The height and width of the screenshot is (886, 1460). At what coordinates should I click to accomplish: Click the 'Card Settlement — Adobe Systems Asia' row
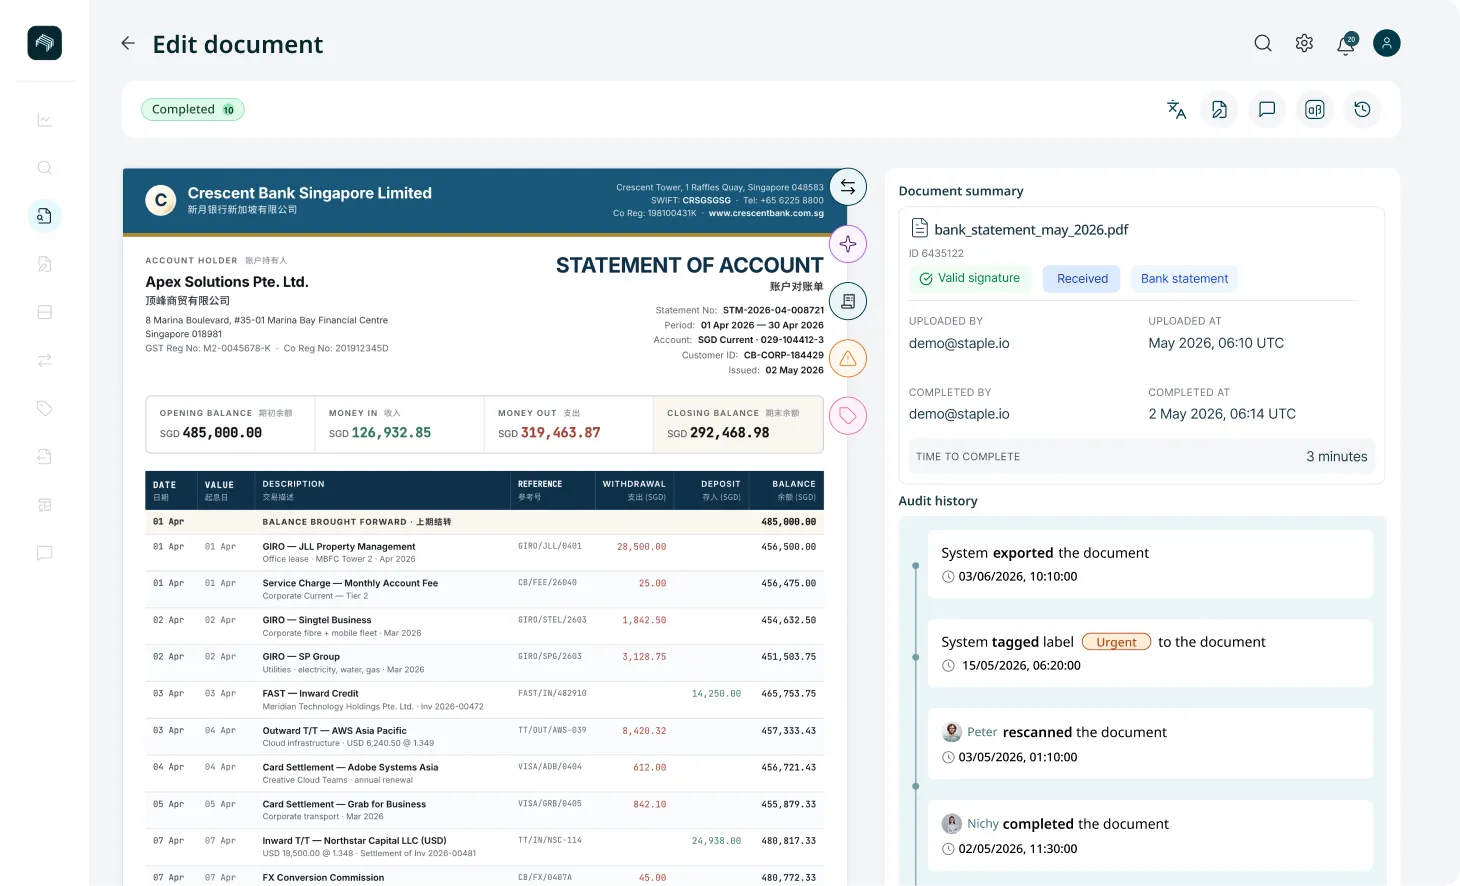pyautogui.click(x=484, y=773)
